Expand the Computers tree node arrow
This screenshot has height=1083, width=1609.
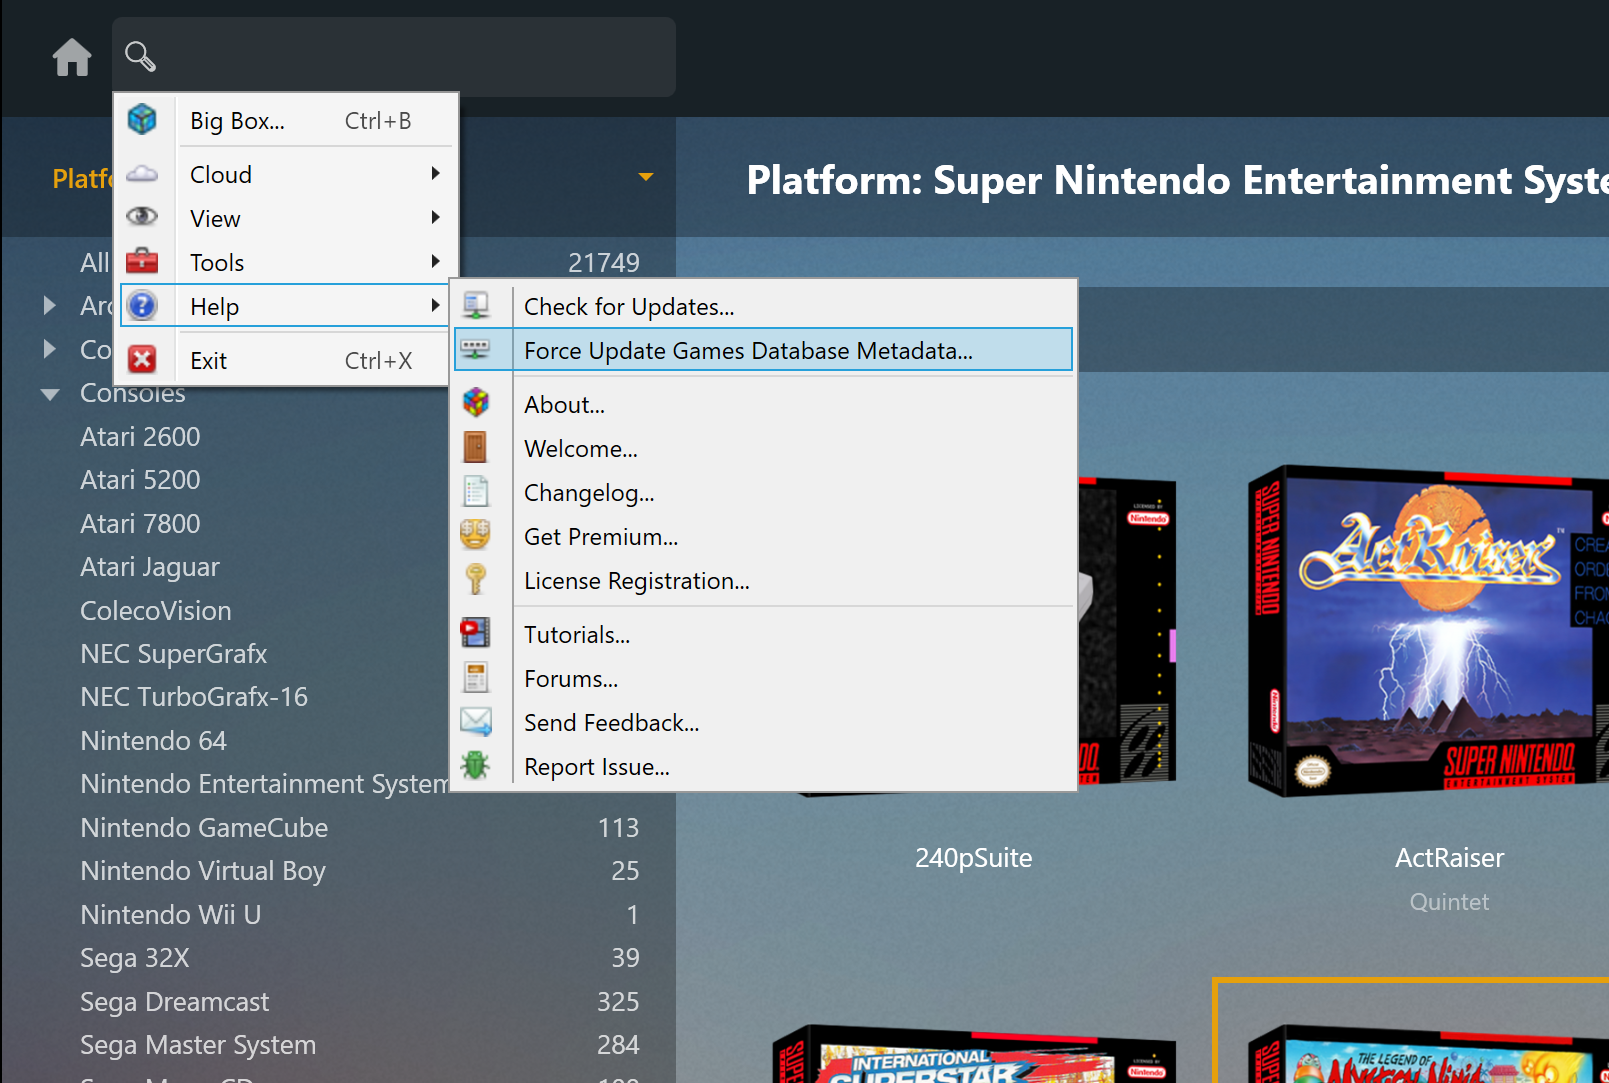(x=49, y=349)
